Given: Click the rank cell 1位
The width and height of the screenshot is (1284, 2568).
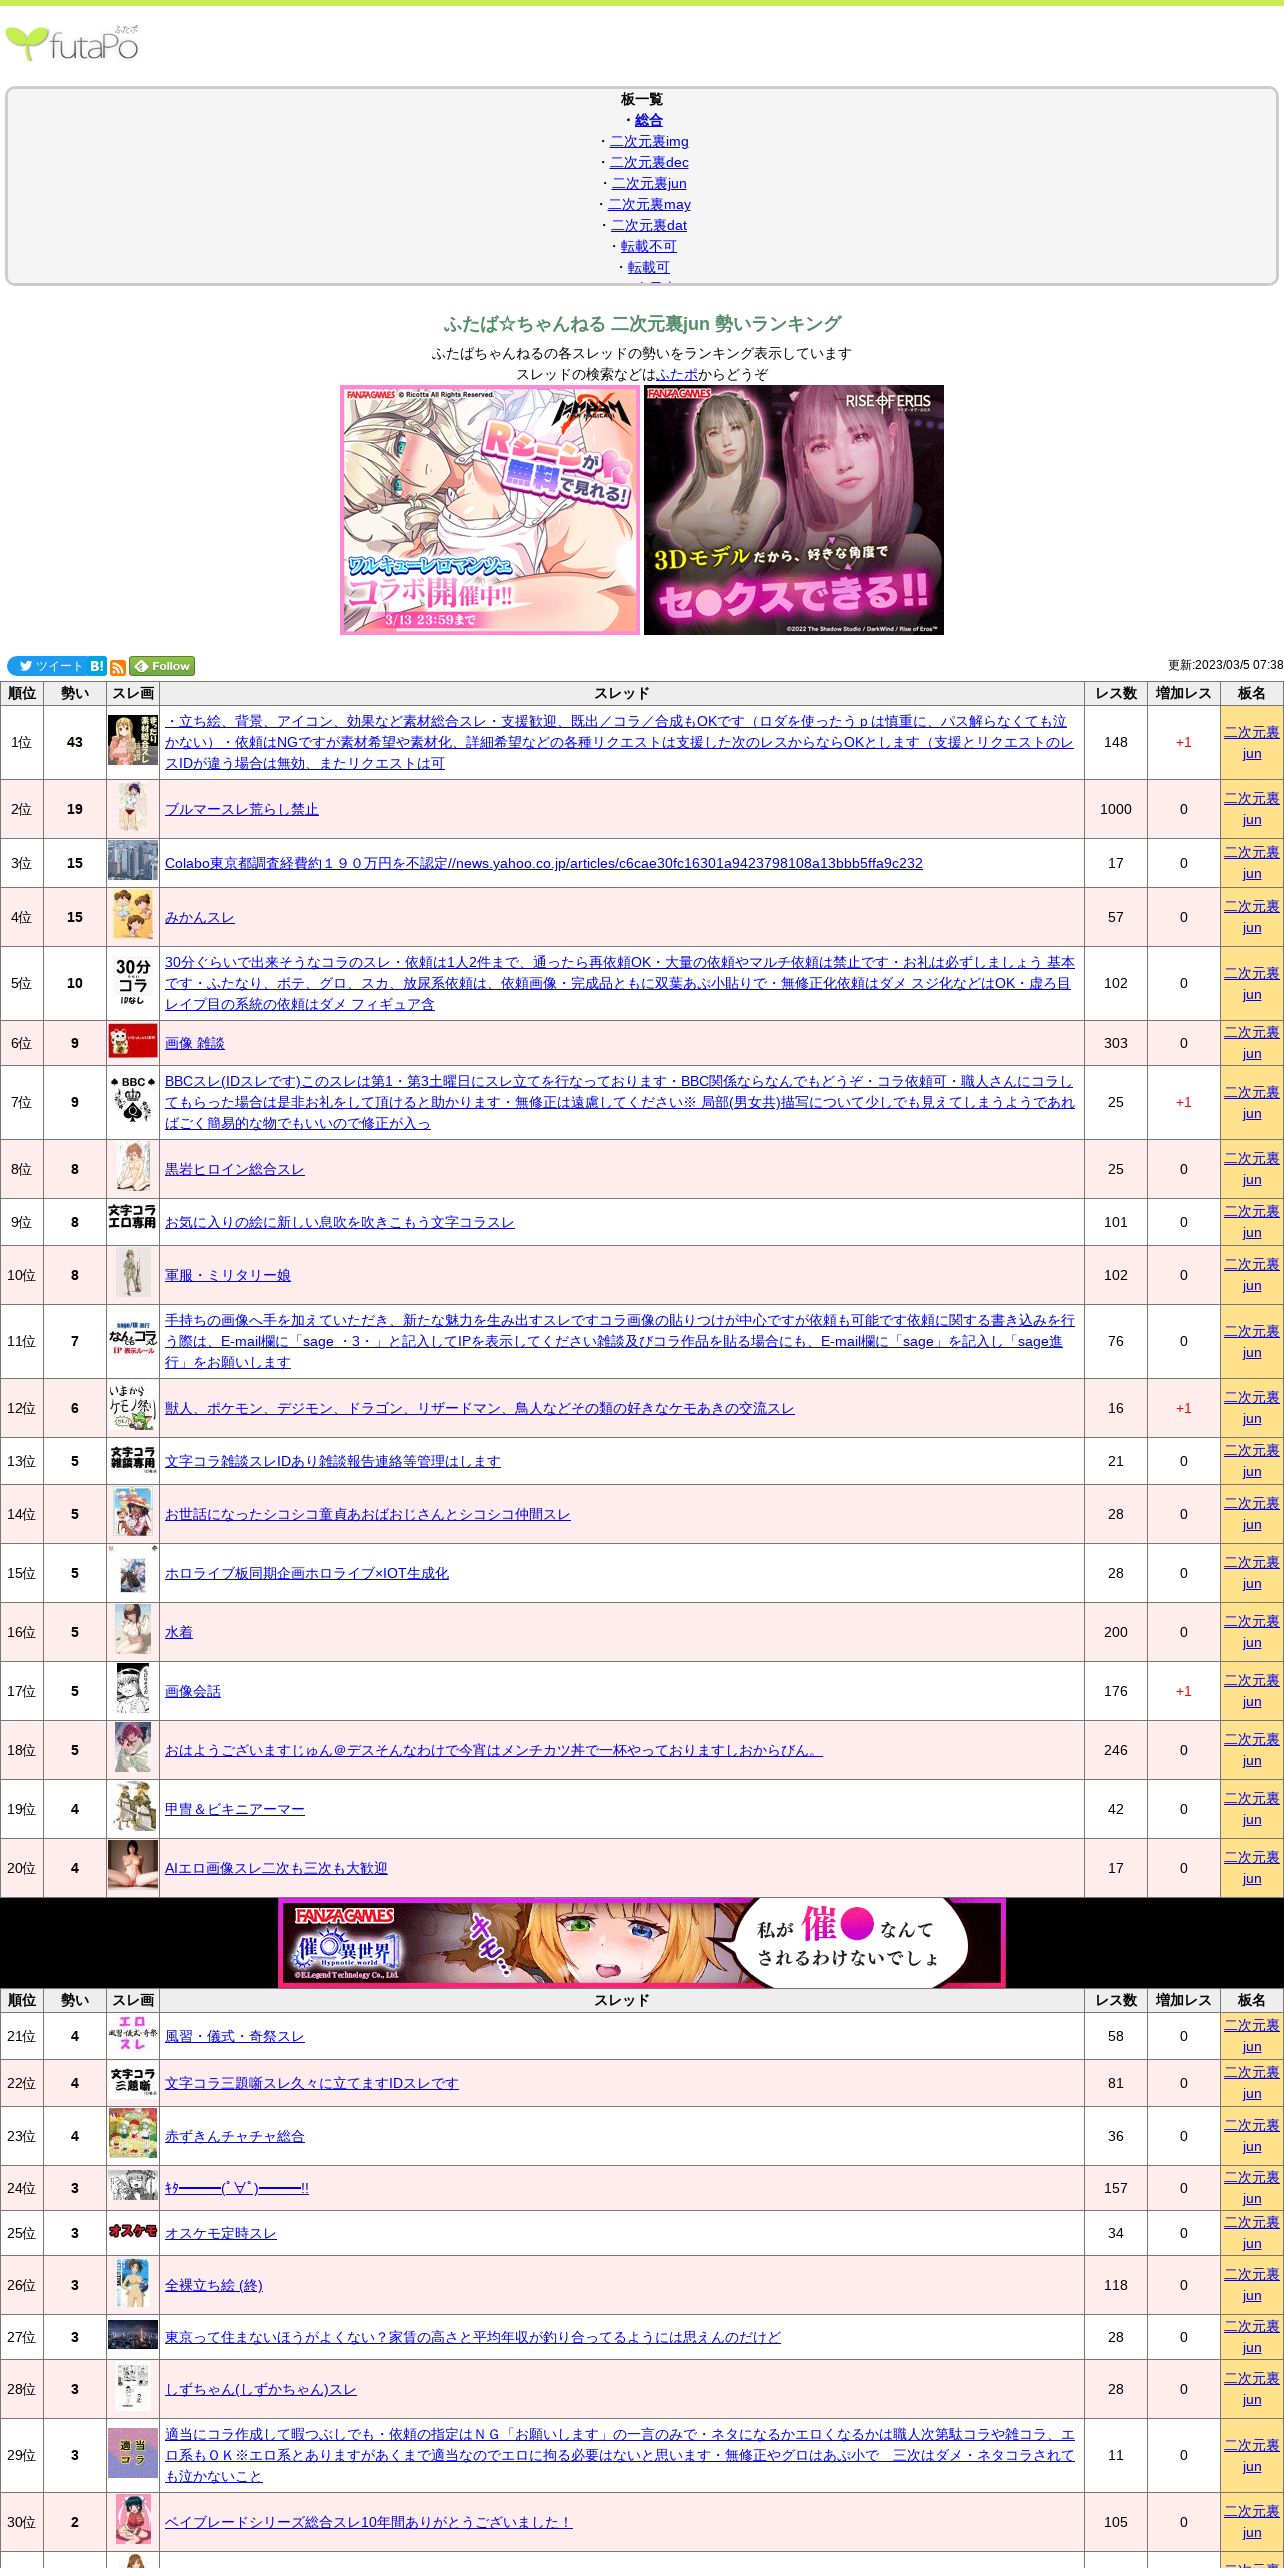Looking at the screenshot, I should coord(21,742).
